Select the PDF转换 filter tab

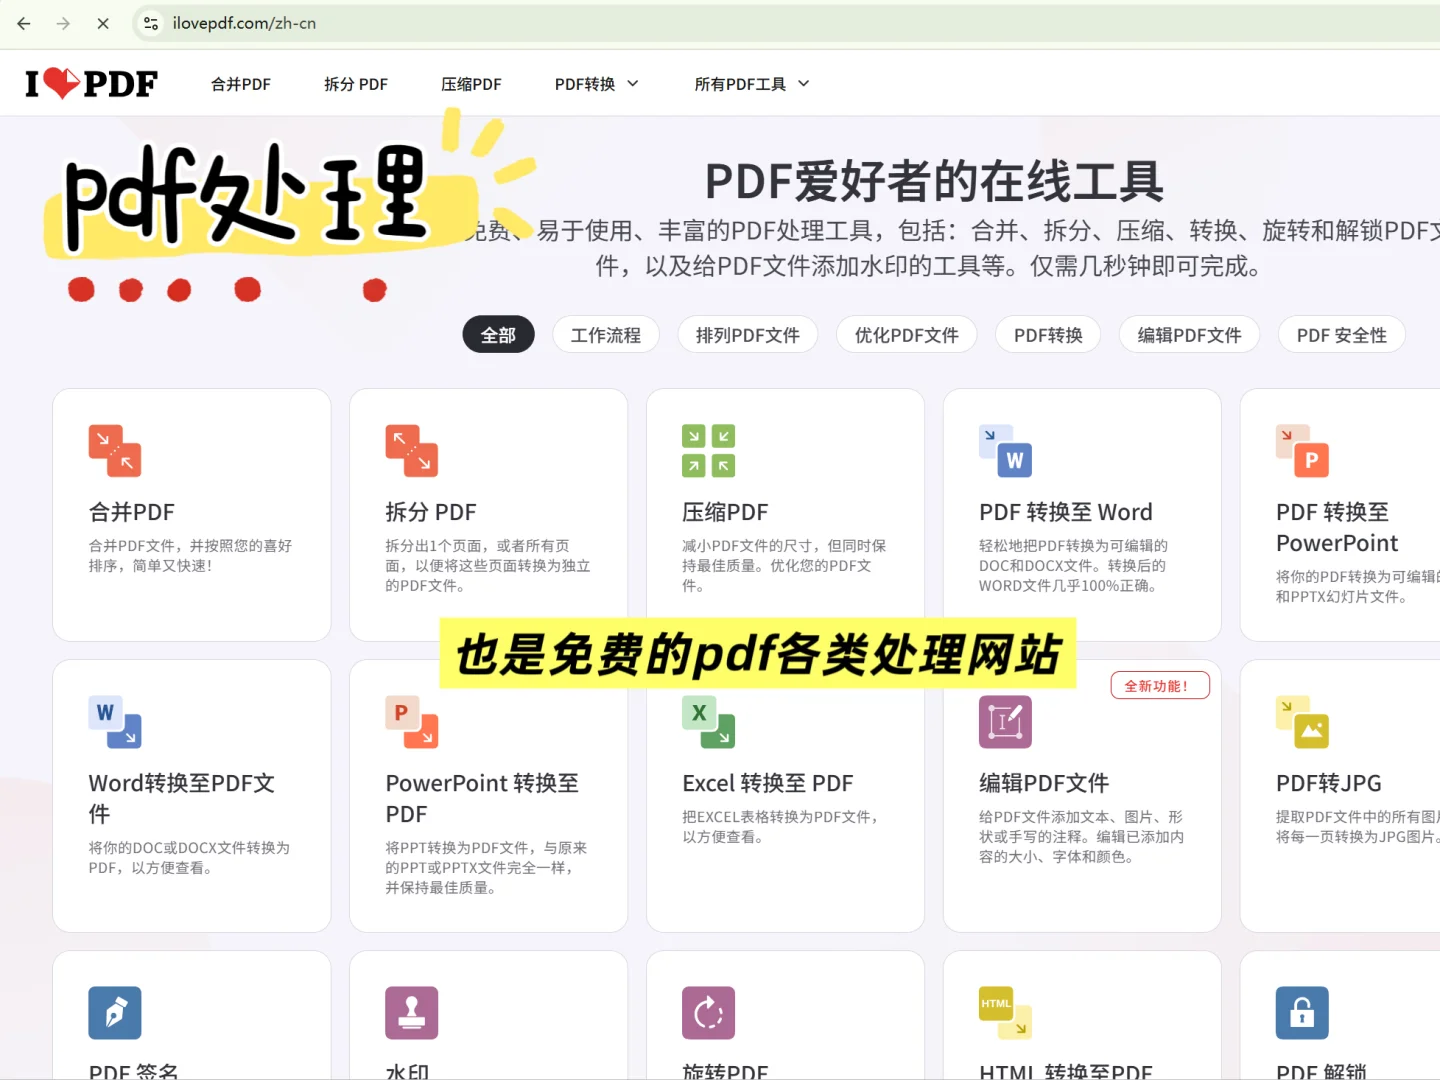[x=1048, y=335]
